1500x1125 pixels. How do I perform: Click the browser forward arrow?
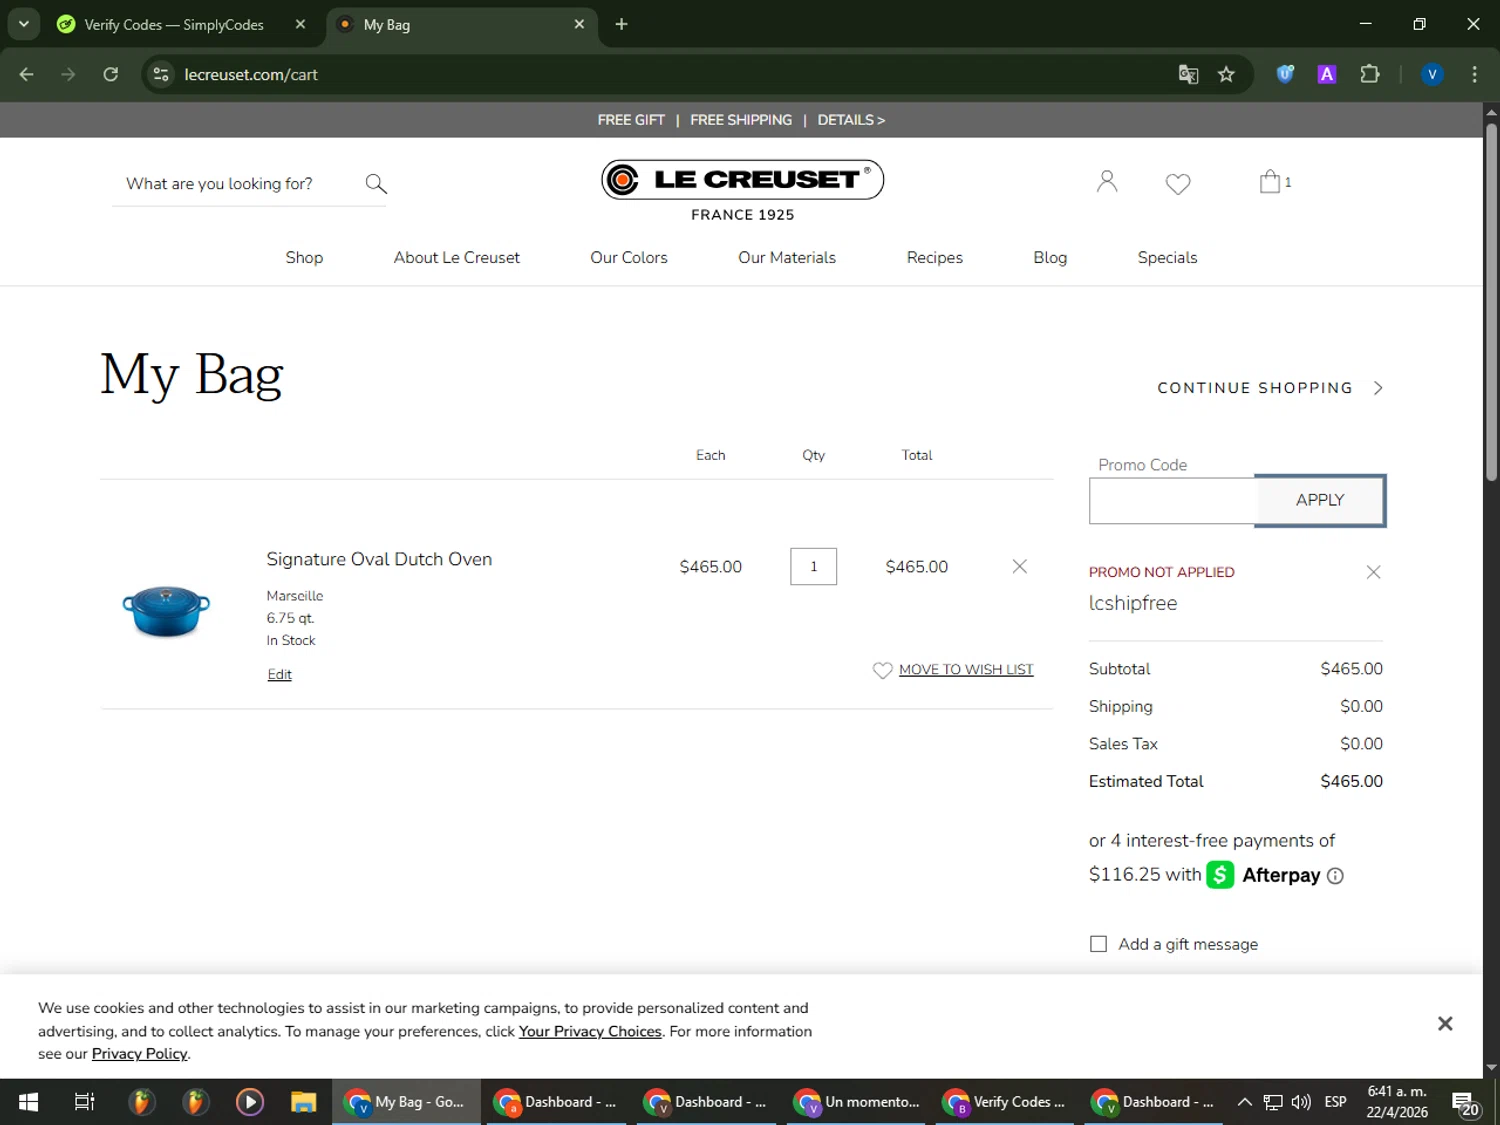click(68, 74)
